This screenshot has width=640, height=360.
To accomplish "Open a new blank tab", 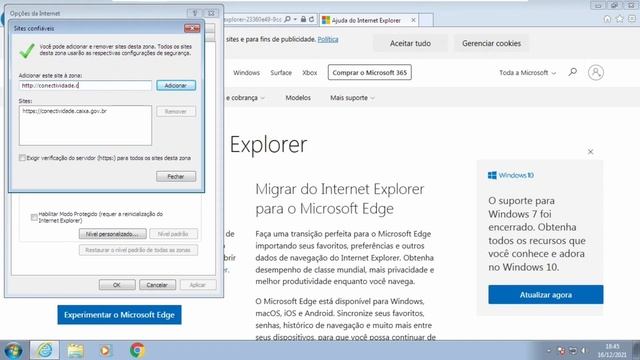I will (x=426, y=20).
